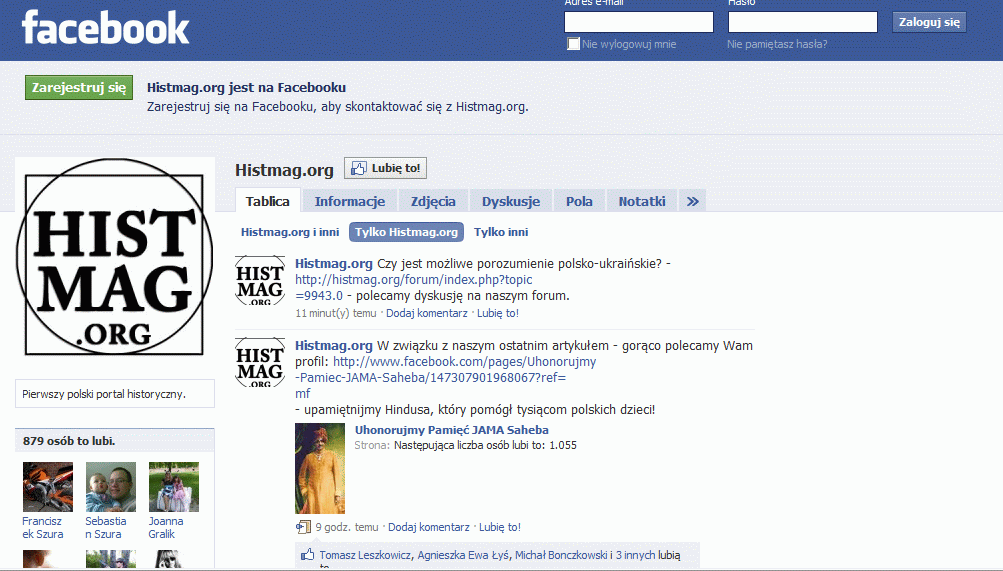Click Joanna Gralik's photo thumbnail
Screen dimensions: 1003x571
174,487
